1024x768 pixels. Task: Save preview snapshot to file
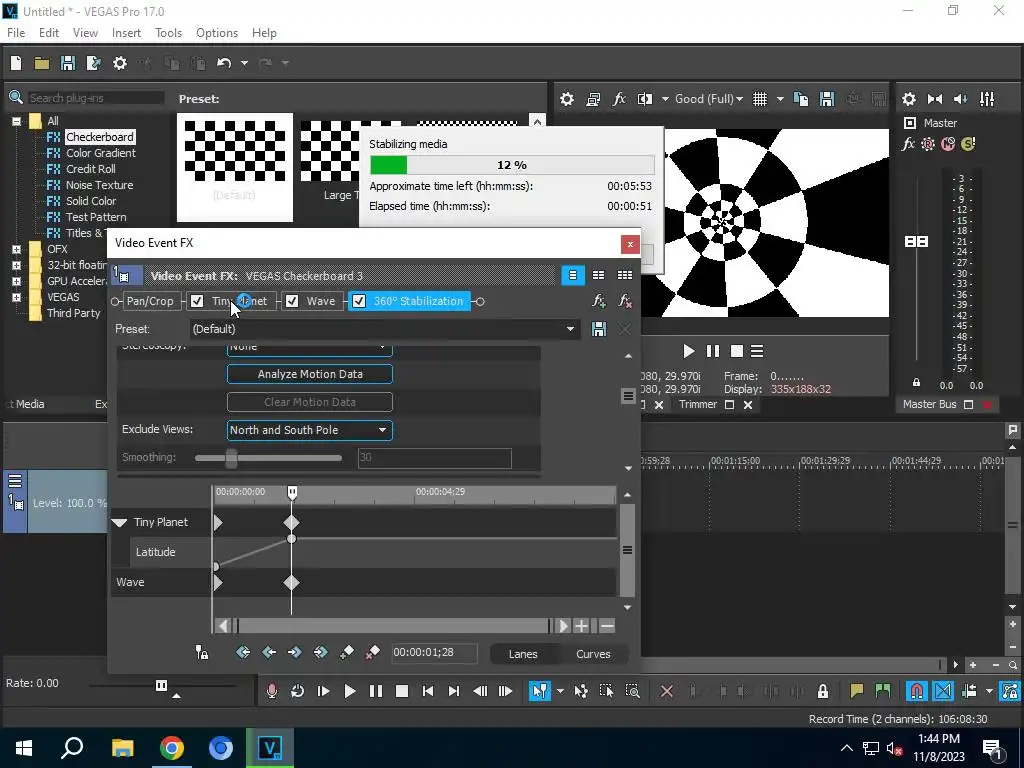pyautogui.click(x=827, y=99)
